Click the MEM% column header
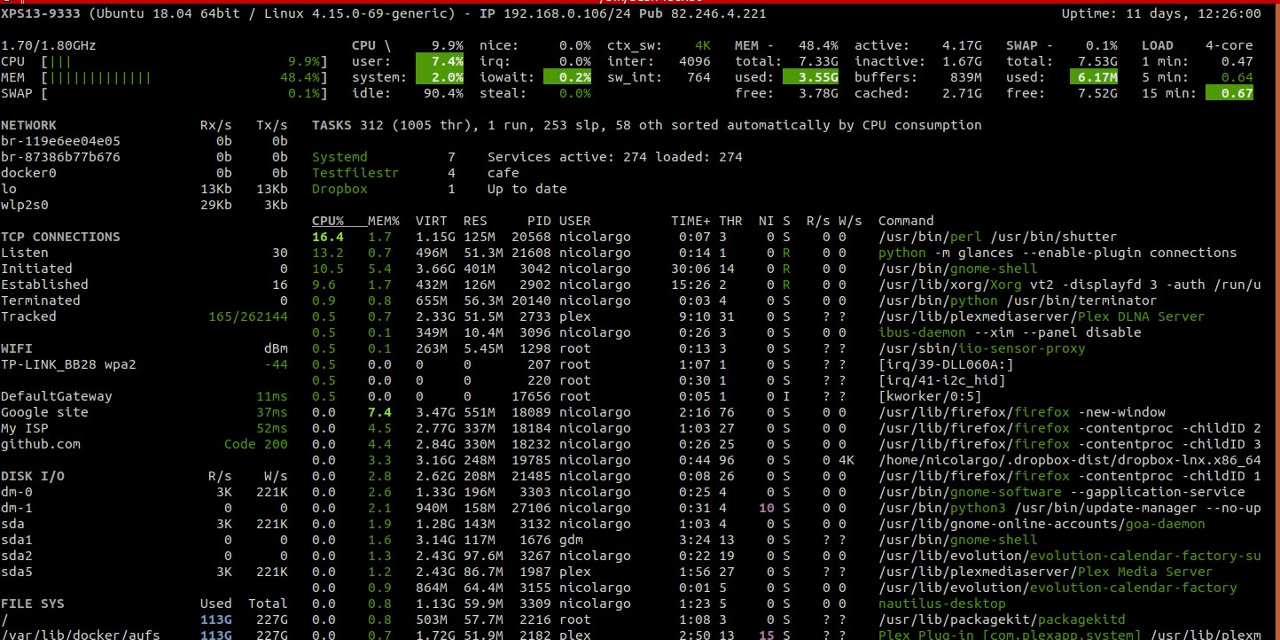Viewport: 1280px width, 640px height. click(x=383, y=221)
